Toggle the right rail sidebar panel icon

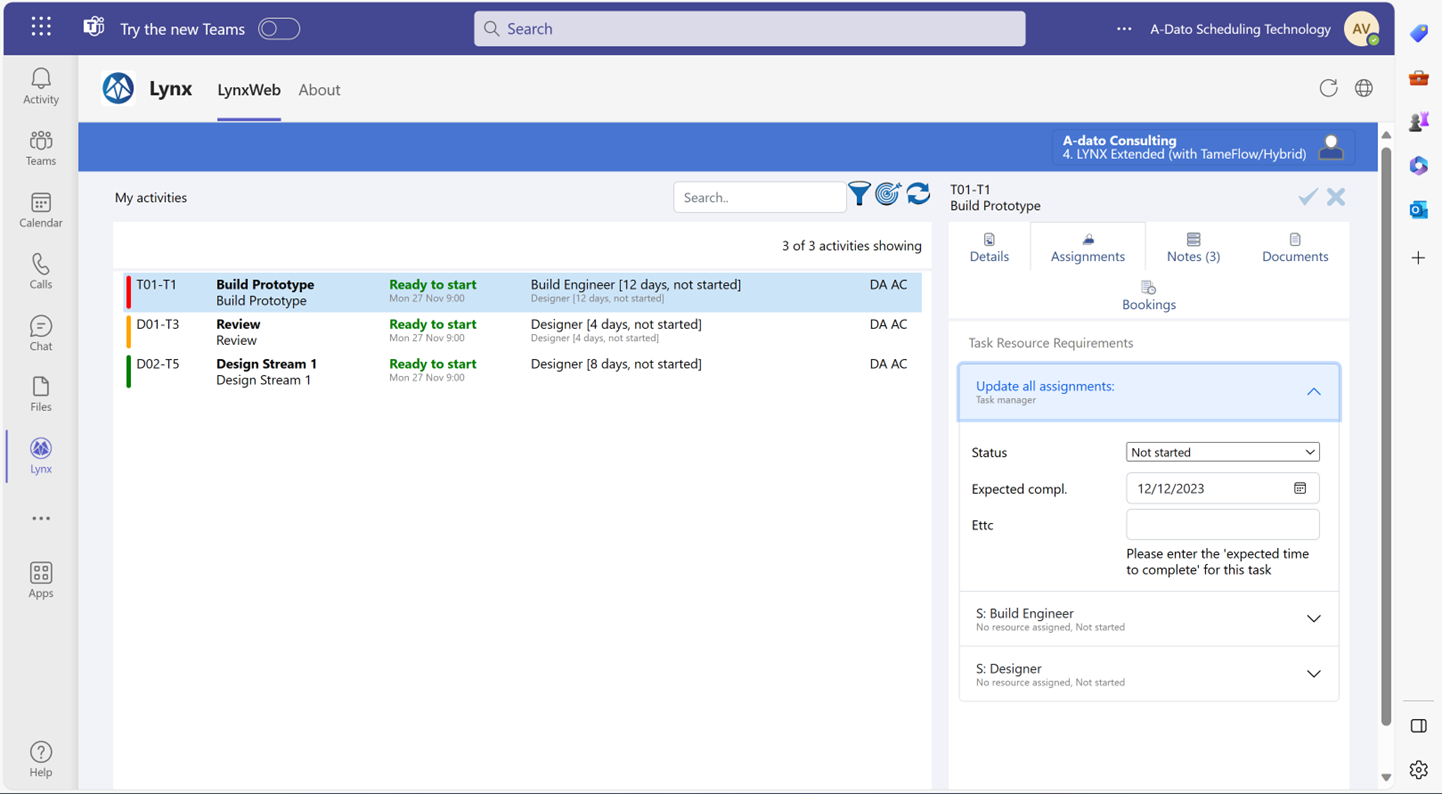[x=1418, y=726]
